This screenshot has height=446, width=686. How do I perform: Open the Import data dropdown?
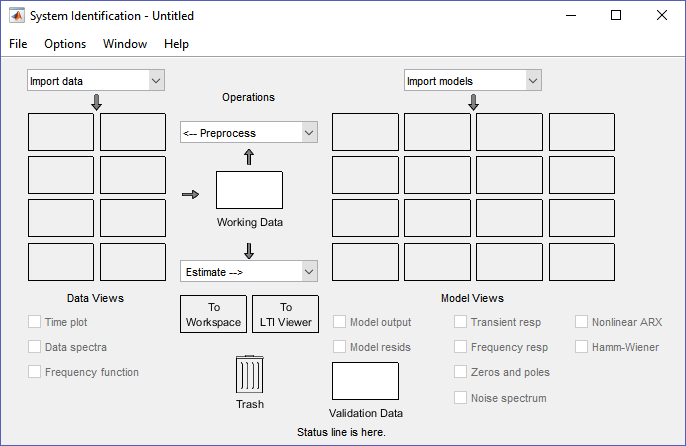point(95,81)
